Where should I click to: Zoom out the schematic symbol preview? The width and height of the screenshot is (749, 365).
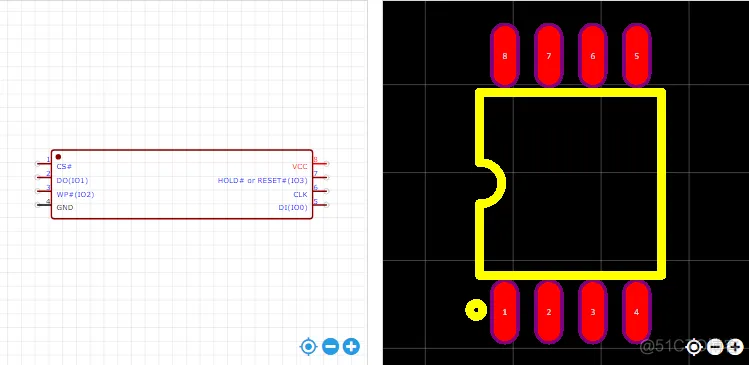[330, 346]
